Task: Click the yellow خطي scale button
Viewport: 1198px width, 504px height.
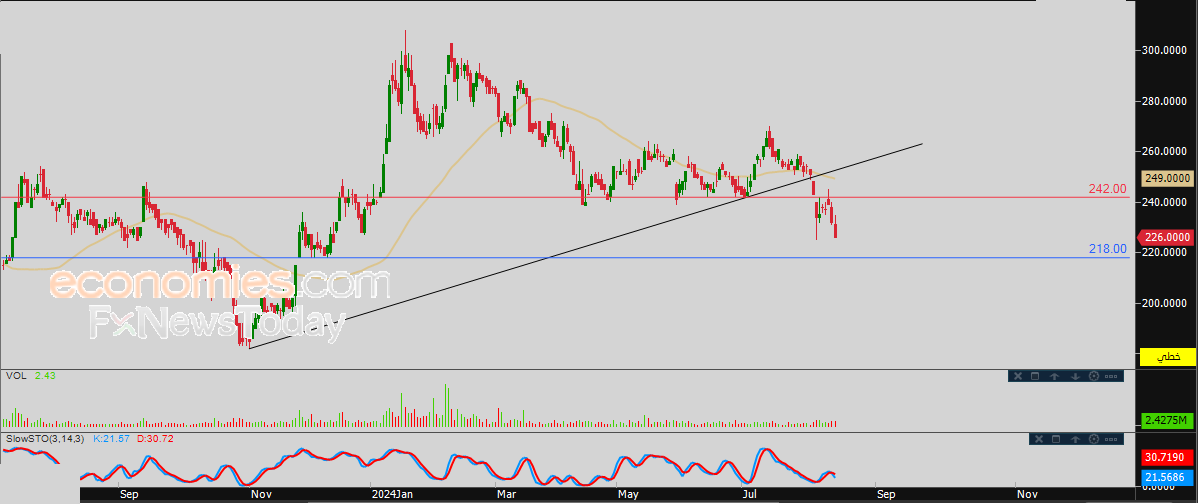Action: (x=1167, y=357)
